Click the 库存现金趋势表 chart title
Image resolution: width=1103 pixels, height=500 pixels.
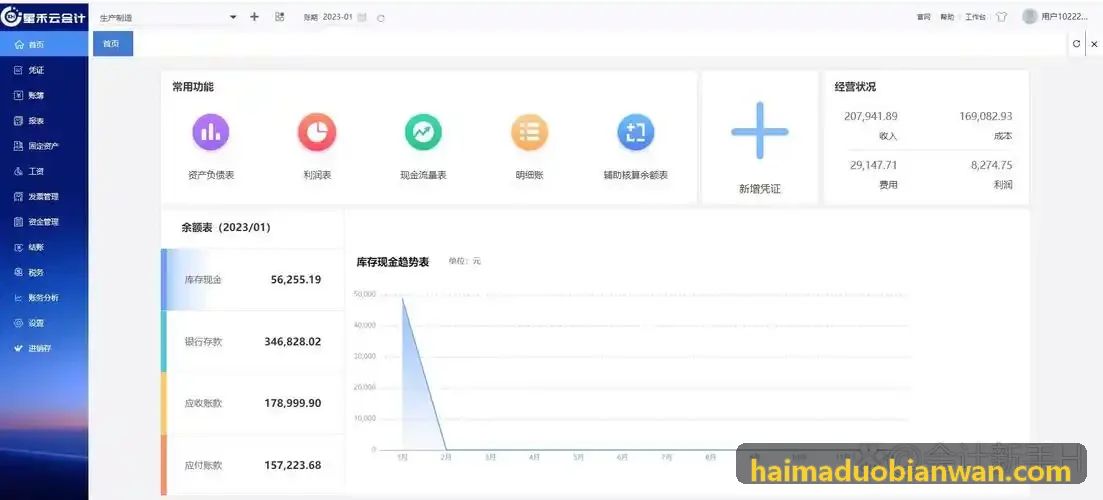tap(393, 262)
